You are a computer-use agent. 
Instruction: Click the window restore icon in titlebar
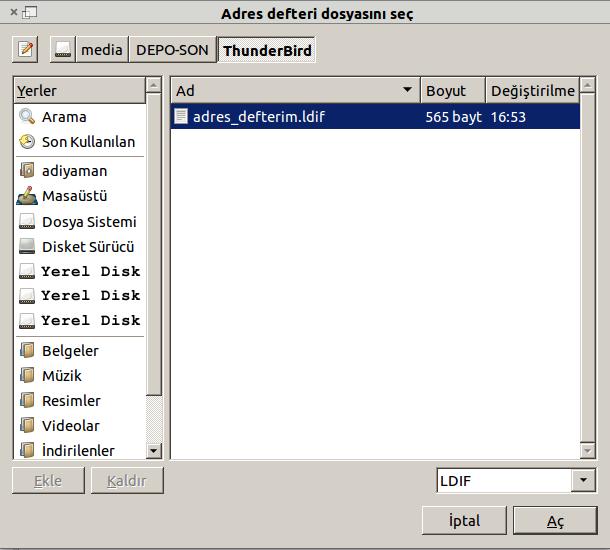click(30, 12)
